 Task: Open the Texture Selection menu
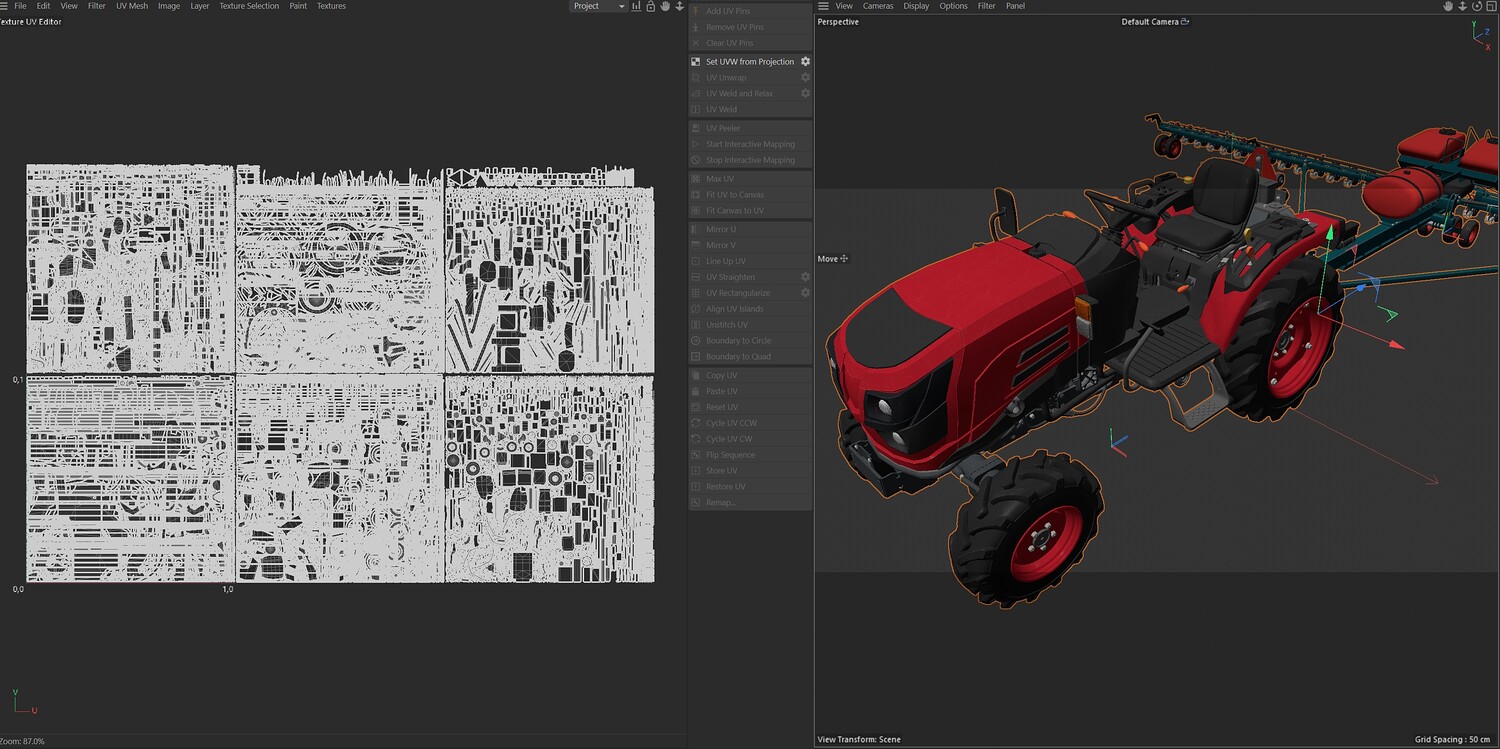click(249, 6)
